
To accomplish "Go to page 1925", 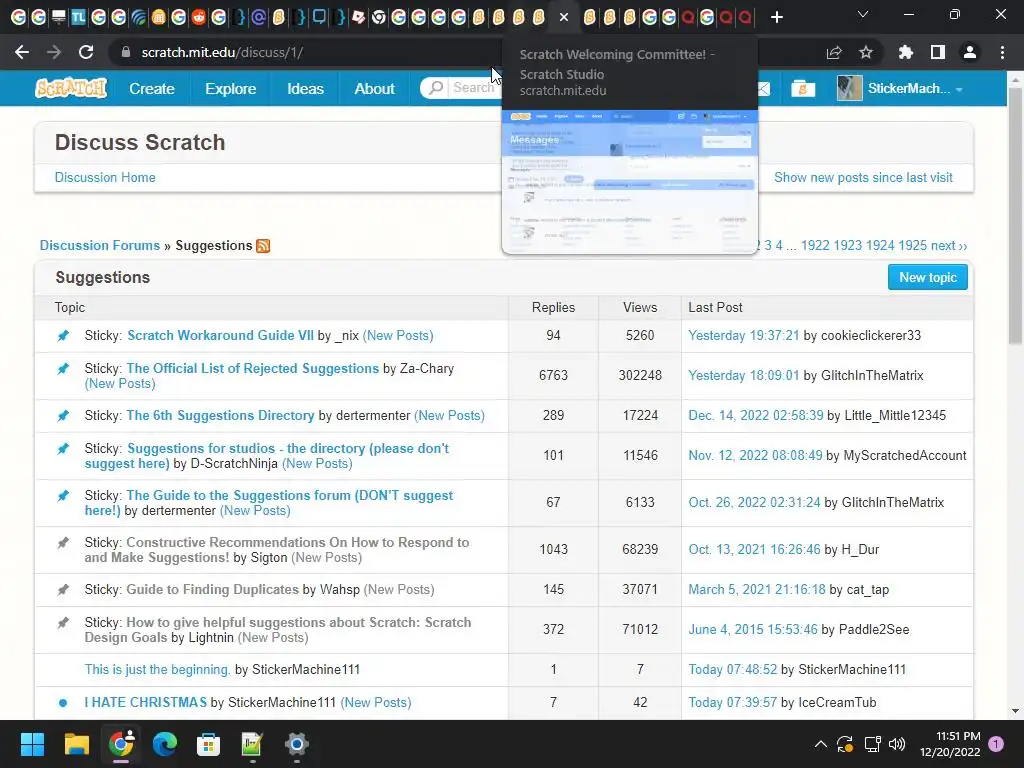I will coord(912,245).
